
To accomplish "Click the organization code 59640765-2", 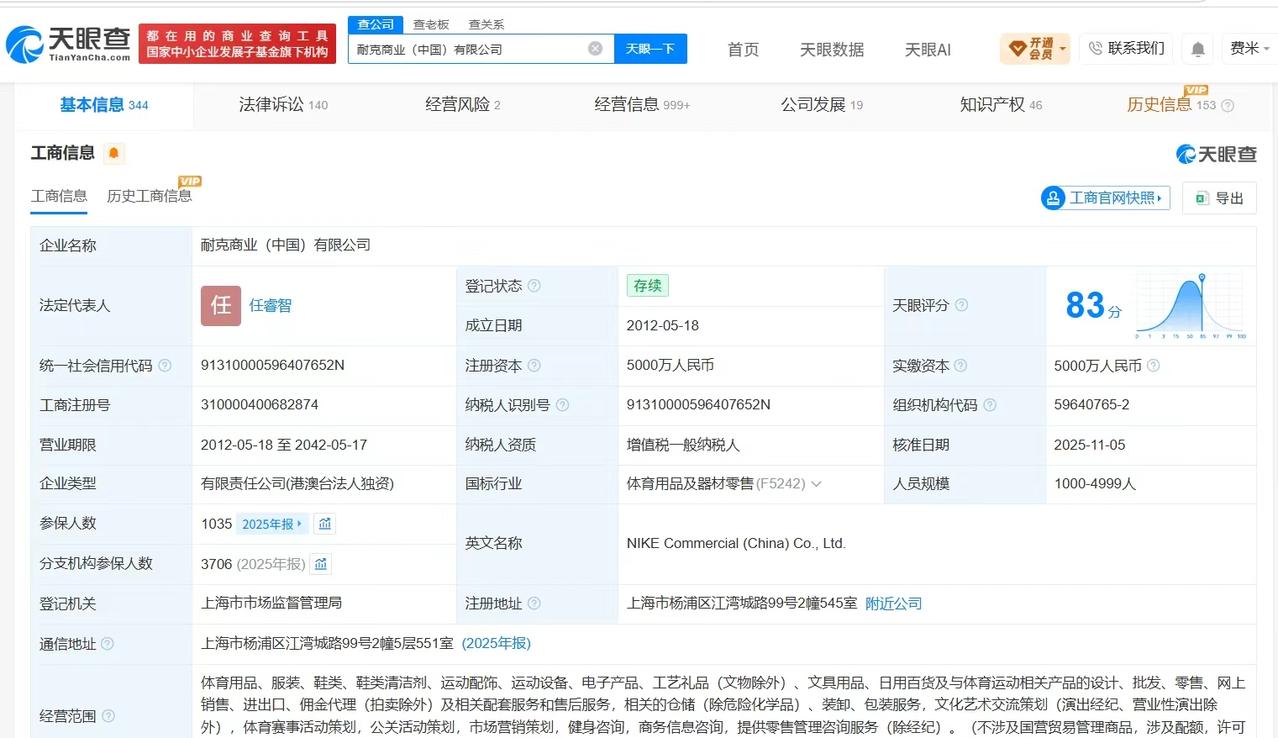I will pos(1093,405).
